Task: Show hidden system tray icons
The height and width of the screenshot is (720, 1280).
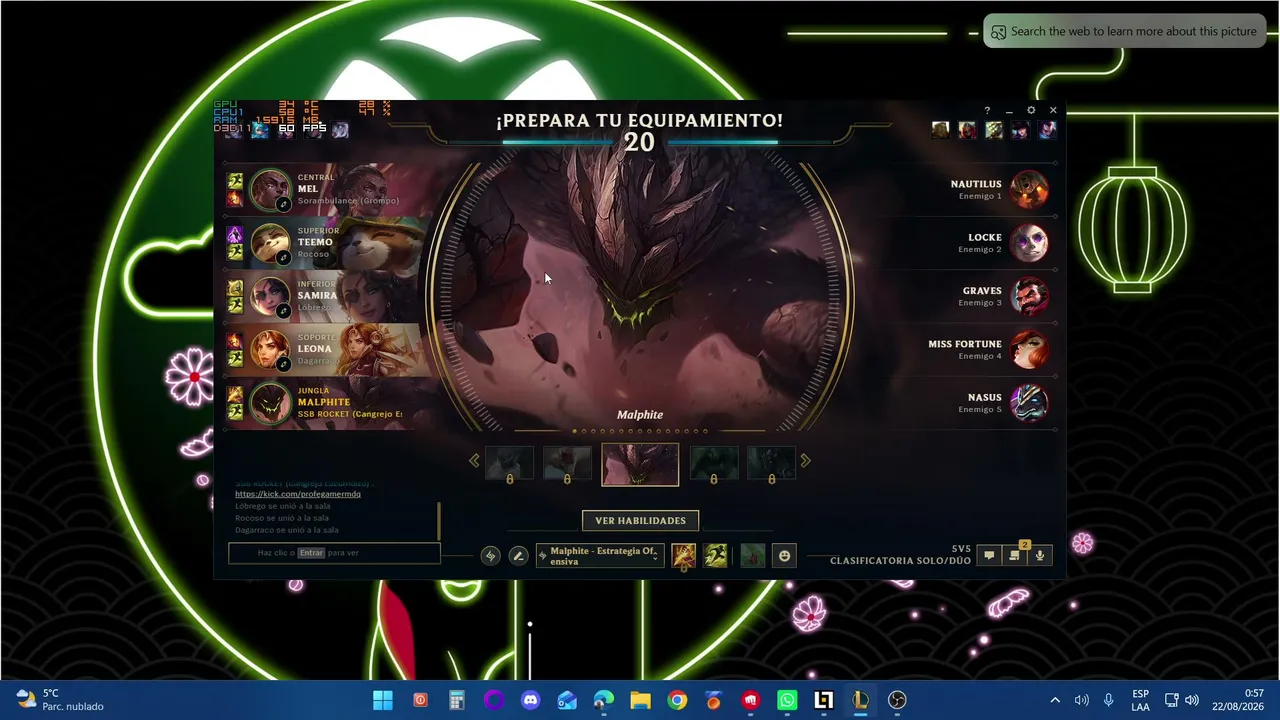Action: point(1054,700)
